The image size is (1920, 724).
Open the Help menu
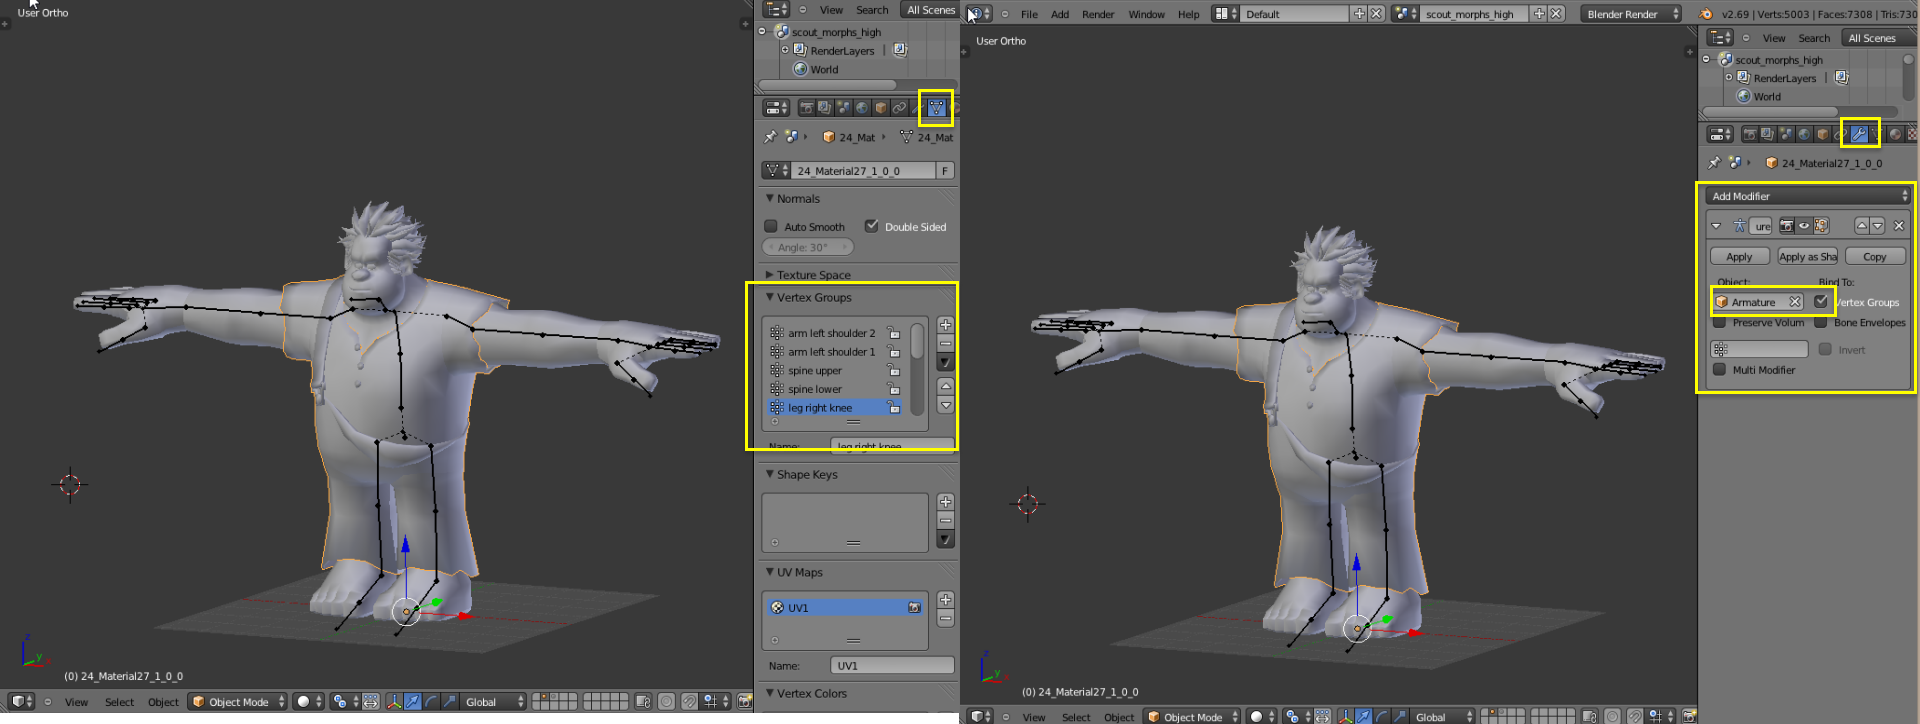1188,15
